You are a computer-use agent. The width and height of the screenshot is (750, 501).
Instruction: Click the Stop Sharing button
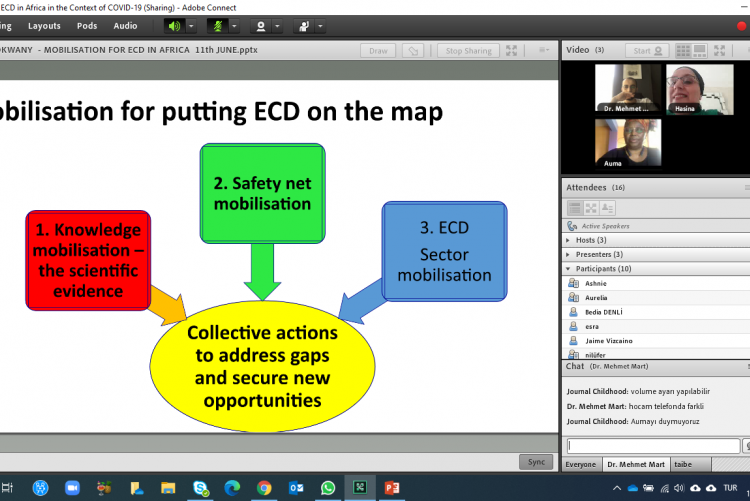point(468,51)
